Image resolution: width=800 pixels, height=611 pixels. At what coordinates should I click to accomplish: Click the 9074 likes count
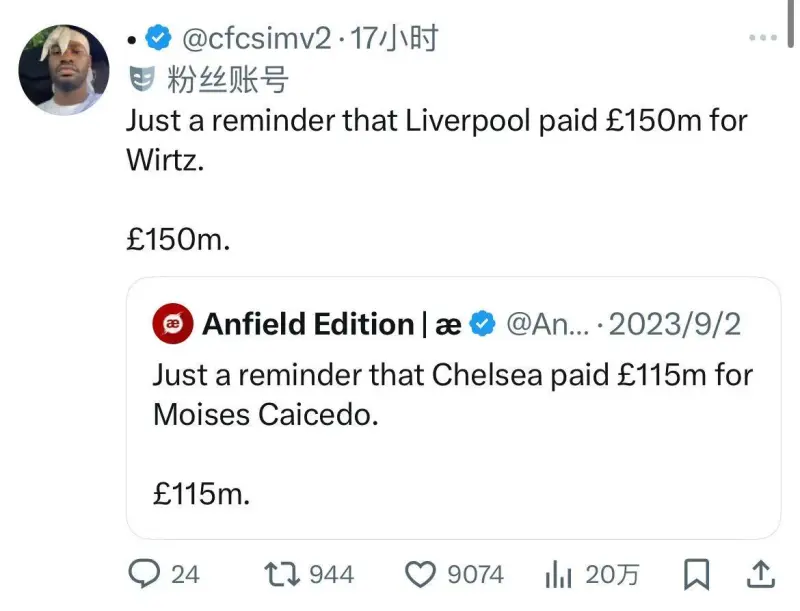pyautogui.click(x=475, y=574)
